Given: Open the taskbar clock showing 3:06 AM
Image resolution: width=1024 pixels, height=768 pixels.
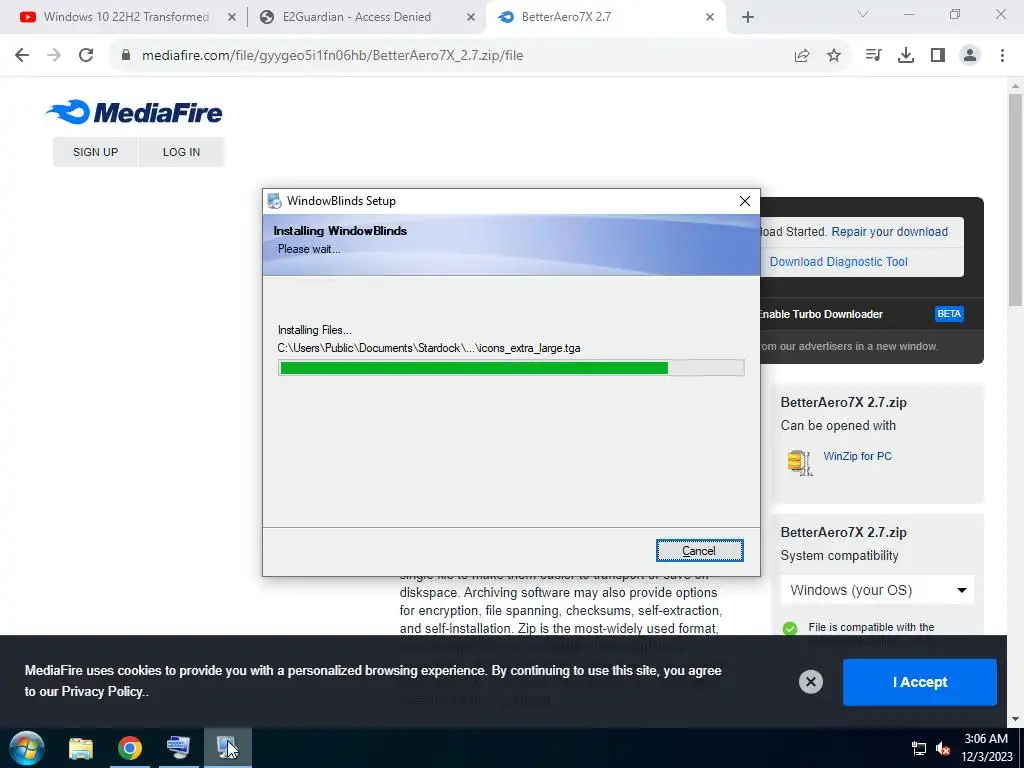Looking at the screenshot, I should coord(986,748).
